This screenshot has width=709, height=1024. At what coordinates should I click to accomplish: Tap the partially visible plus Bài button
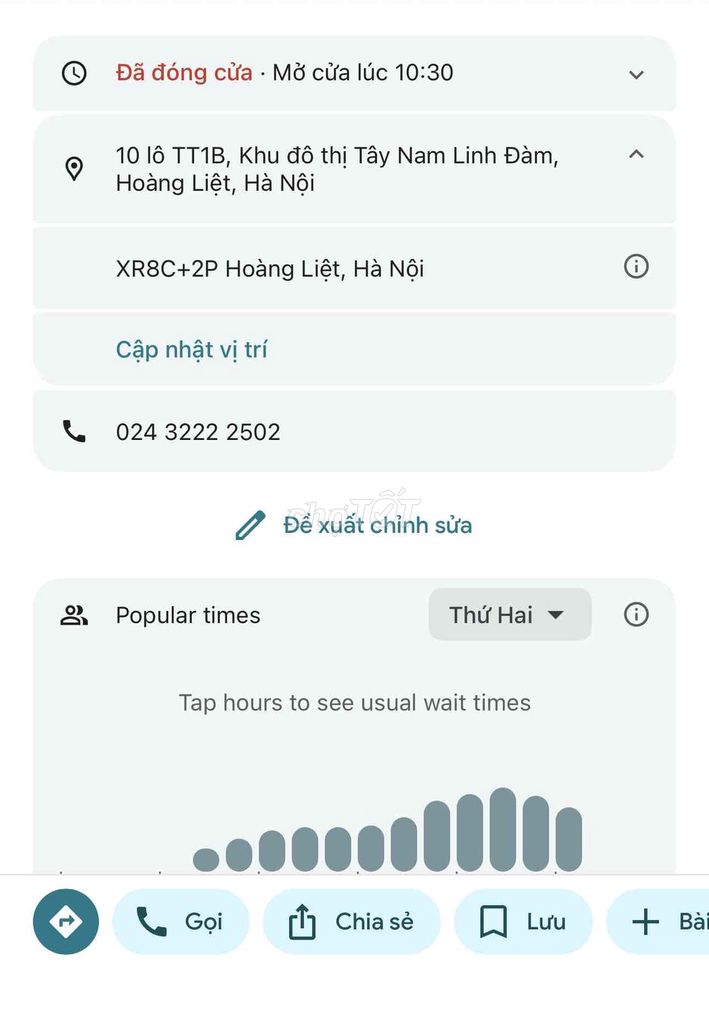[x=658, y=921]
